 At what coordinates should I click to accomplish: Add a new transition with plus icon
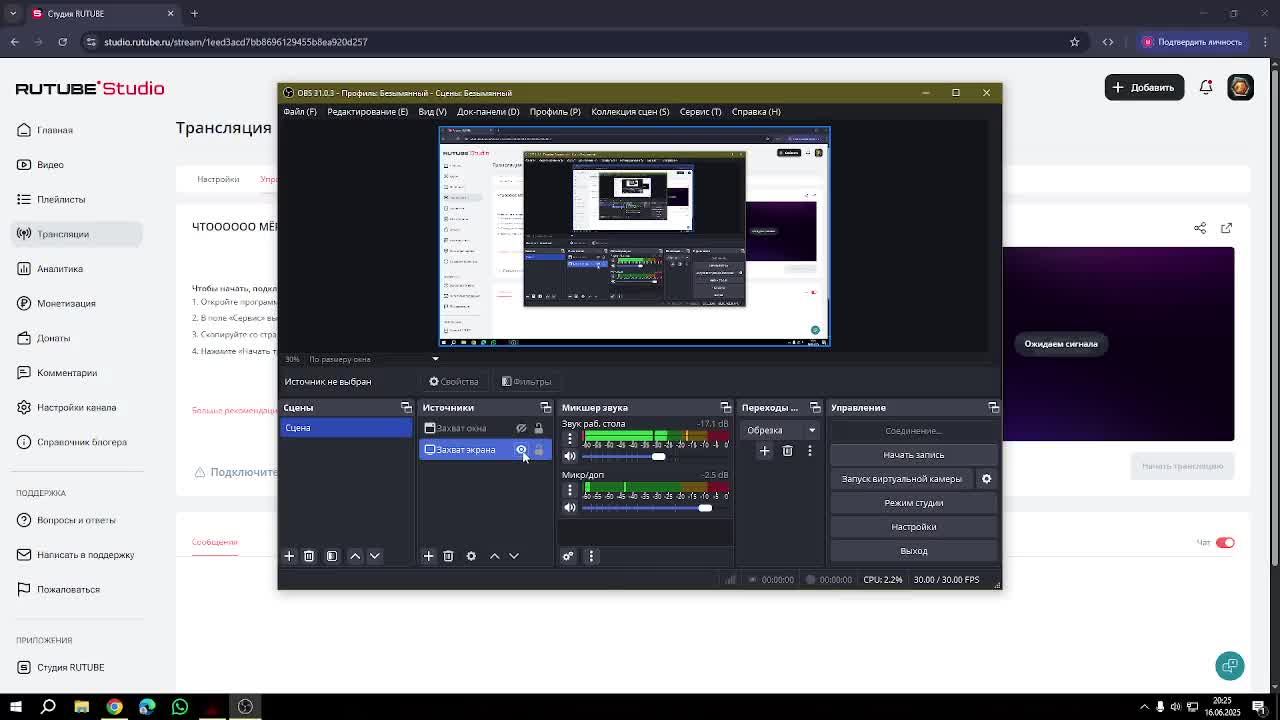coord(764,451)
